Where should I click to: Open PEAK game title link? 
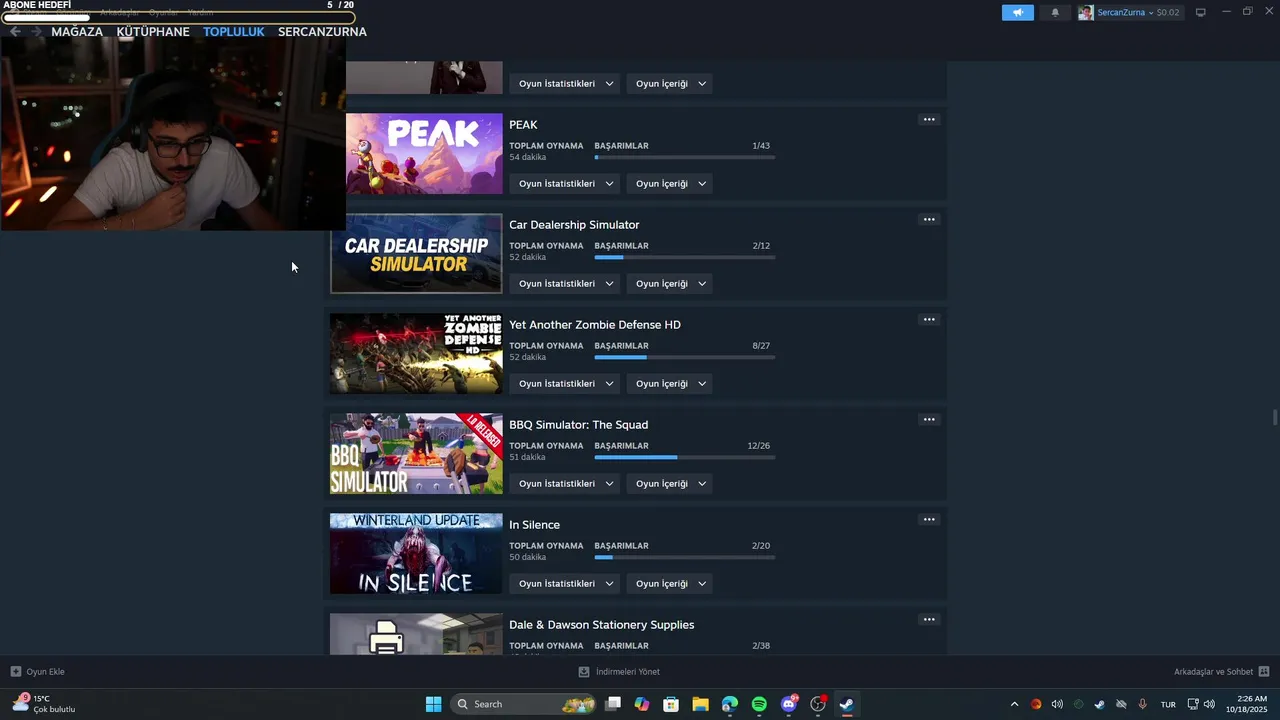[x=523, y=125]
